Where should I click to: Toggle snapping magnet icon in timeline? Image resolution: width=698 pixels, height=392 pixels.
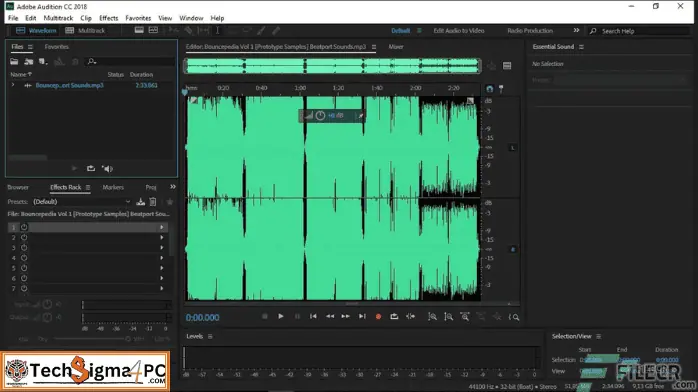click(x=490, y=89)
